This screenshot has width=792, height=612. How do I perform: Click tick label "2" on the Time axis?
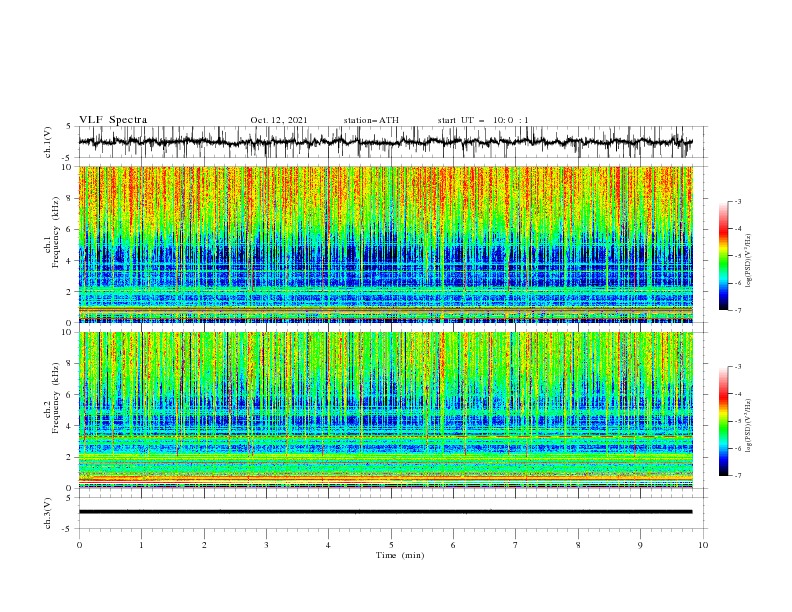point(204,545)
